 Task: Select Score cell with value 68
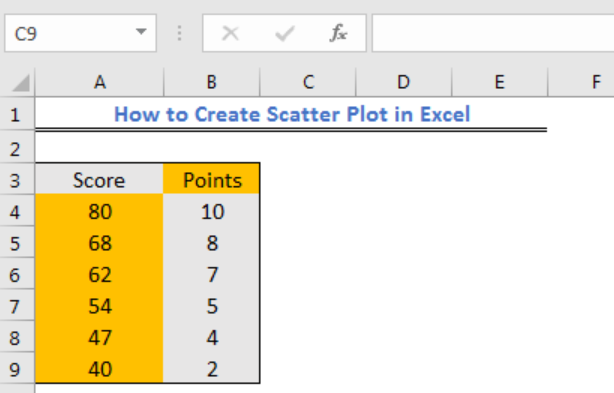[99, 242]
